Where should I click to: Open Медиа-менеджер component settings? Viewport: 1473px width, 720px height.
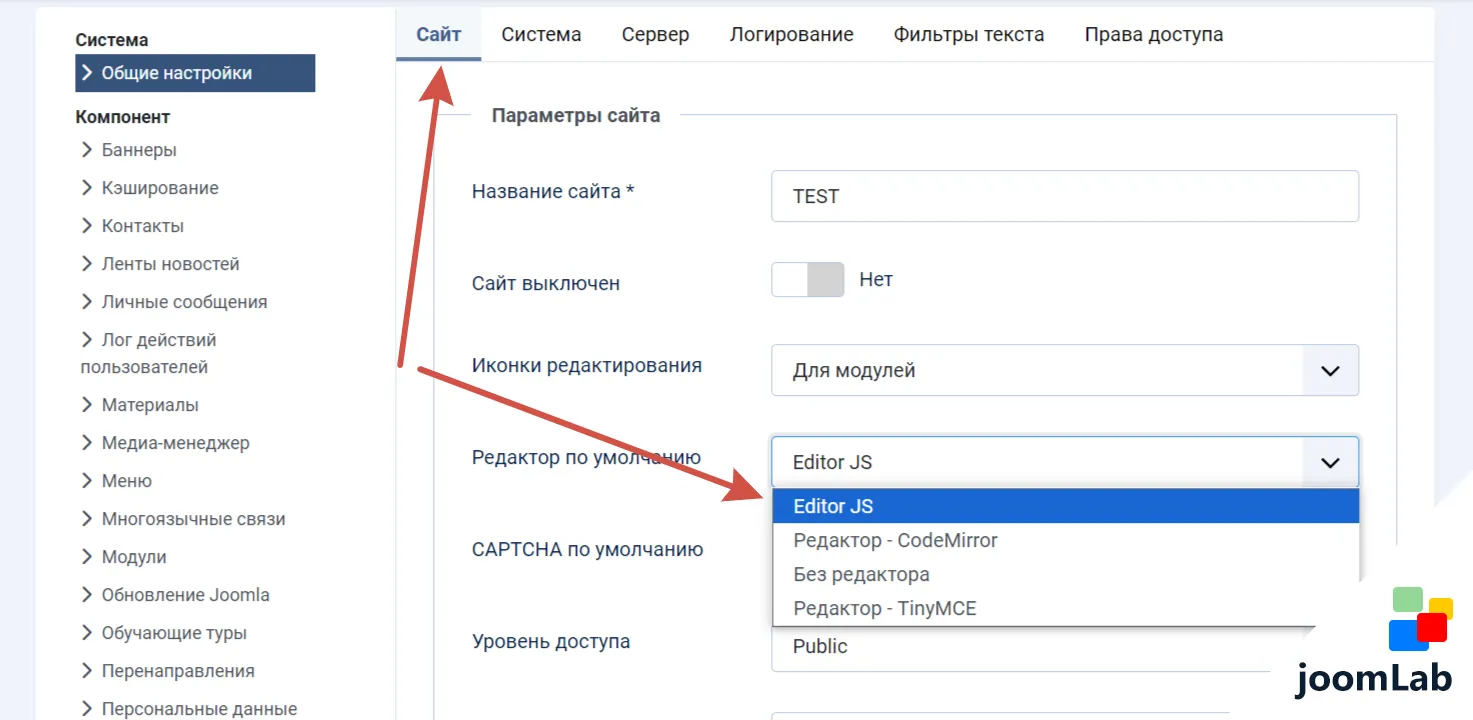(165, 443)
